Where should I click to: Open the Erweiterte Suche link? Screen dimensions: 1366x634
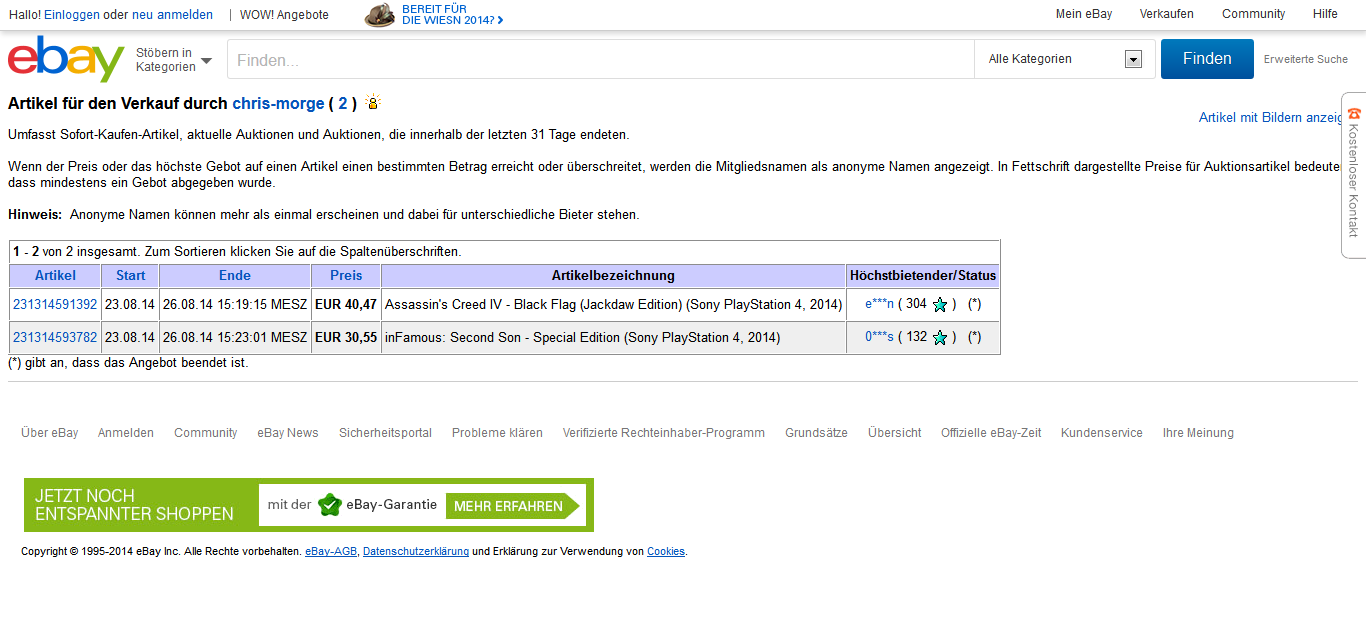pyautogui.click(x=1306, y=59)
